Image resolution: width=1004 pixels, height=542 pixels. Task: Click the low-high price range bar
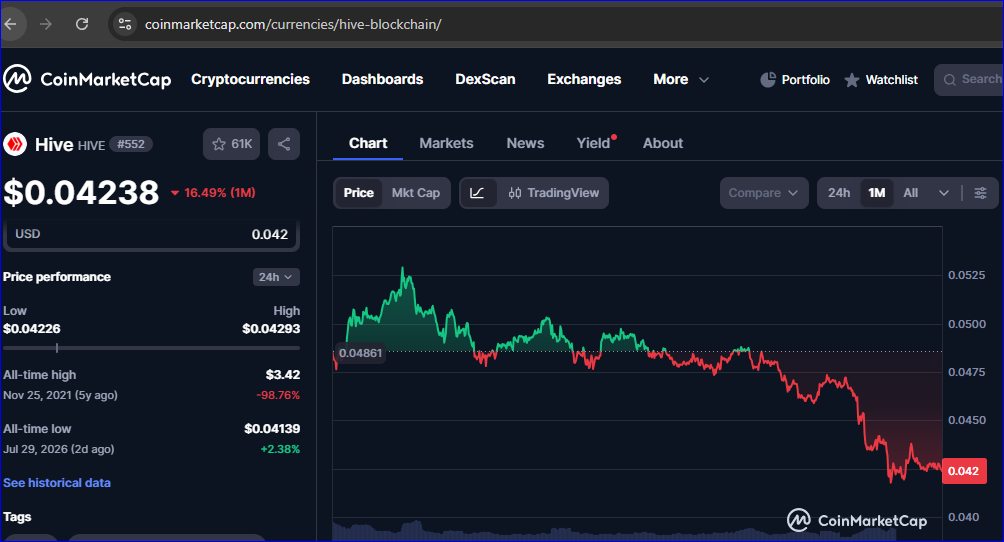(x=151, y=348)
